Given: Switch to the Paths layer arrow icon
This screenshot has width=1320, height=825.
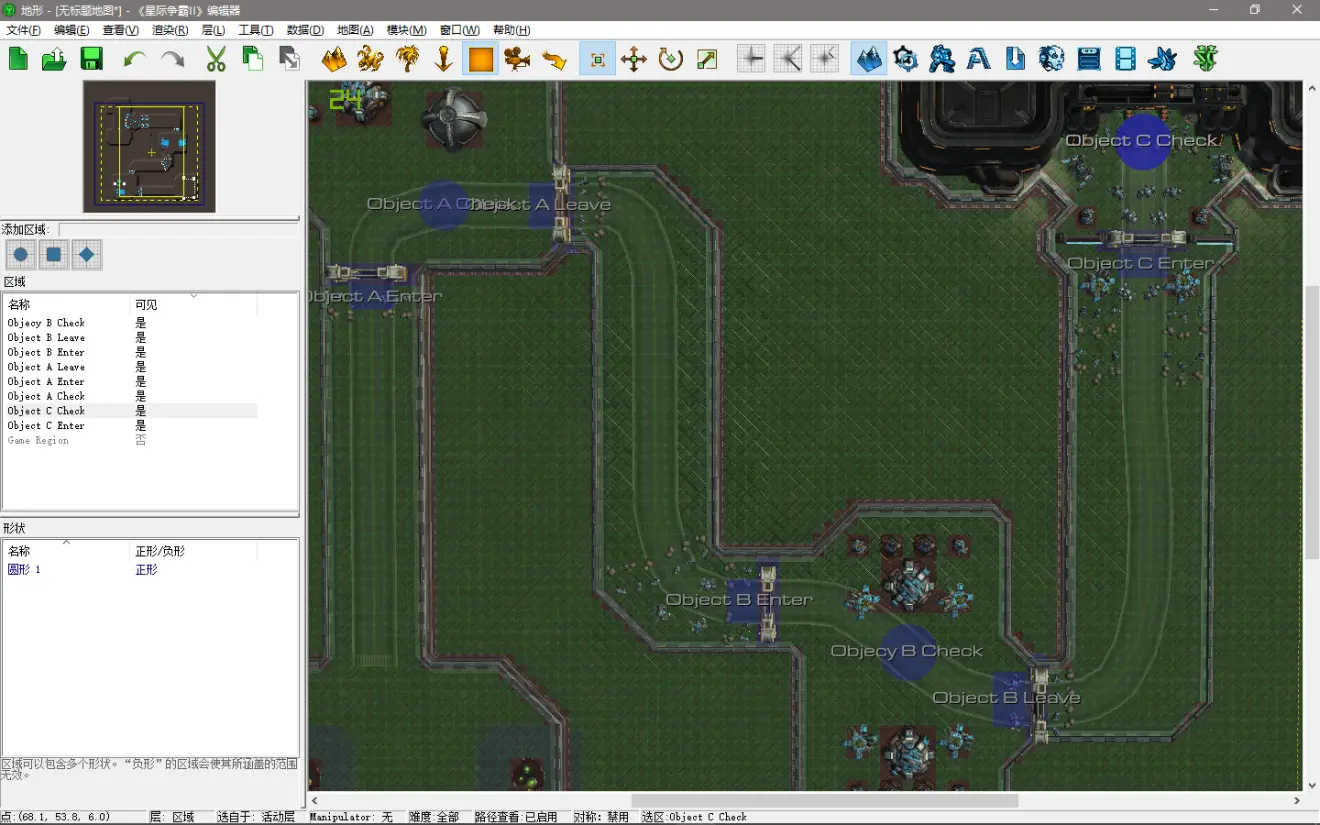Looking at the screenshot, I should [554, 59].
